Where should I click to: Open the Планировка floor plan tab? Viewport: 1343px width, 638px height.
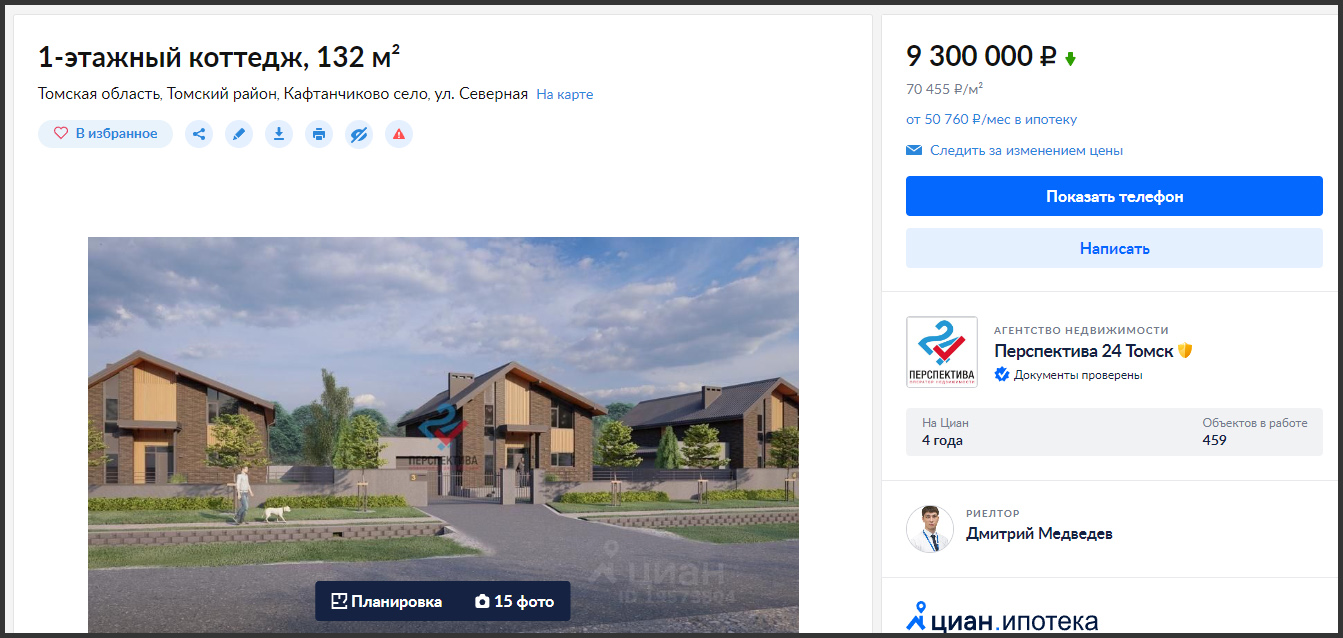click(x=386, y=602)
